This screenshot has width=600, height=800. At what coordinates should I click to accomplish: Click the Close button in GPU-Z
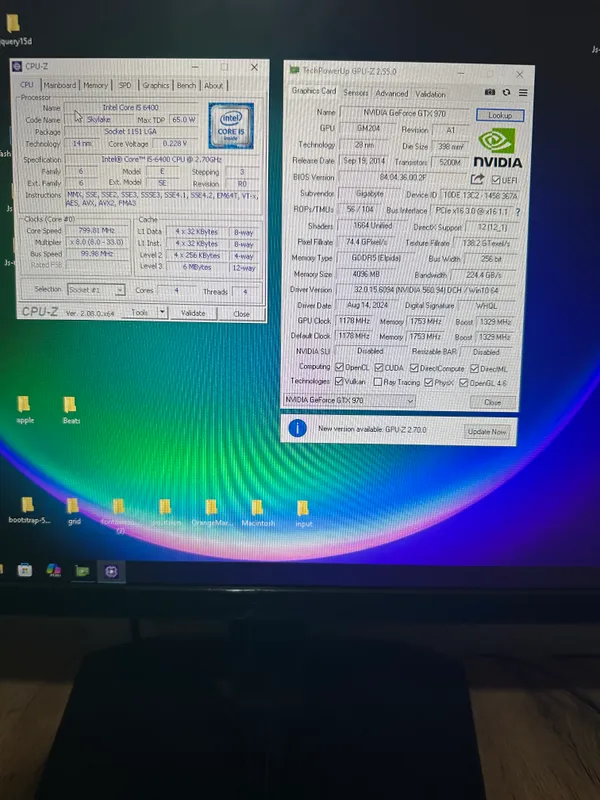click(492, 402)
